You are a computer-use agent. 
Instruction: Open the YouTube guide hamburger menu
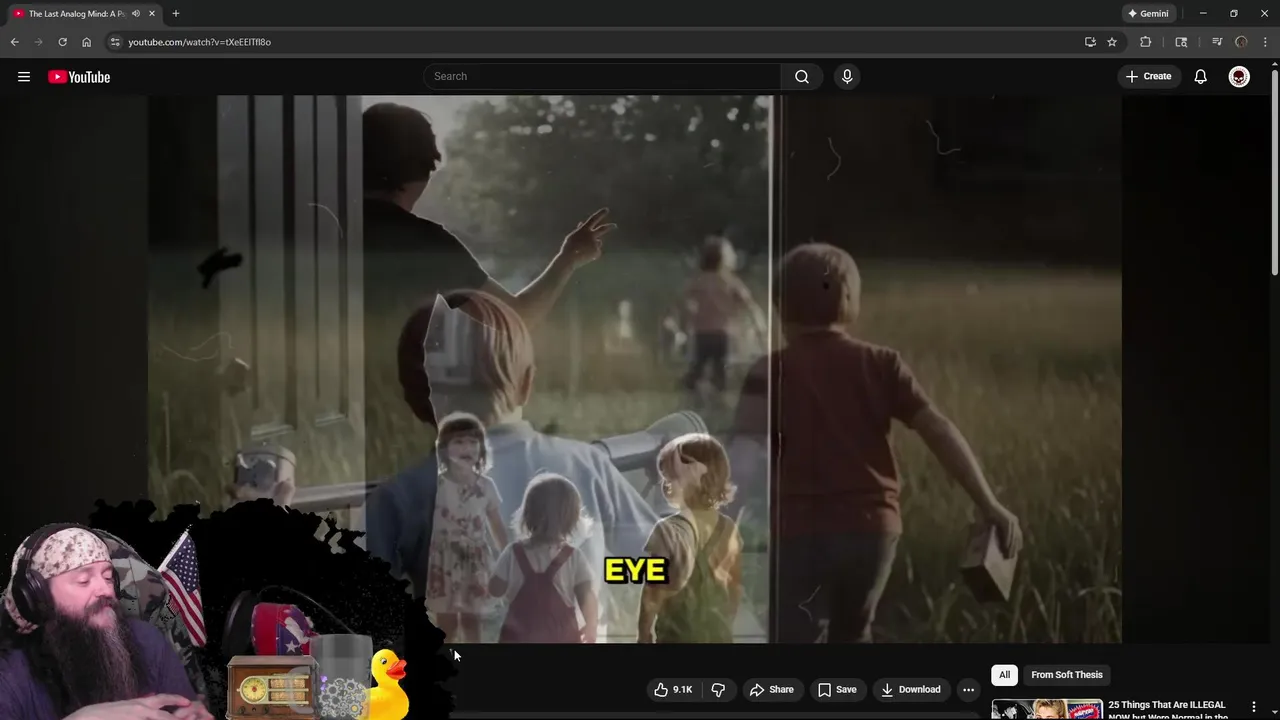coord(24,77)
